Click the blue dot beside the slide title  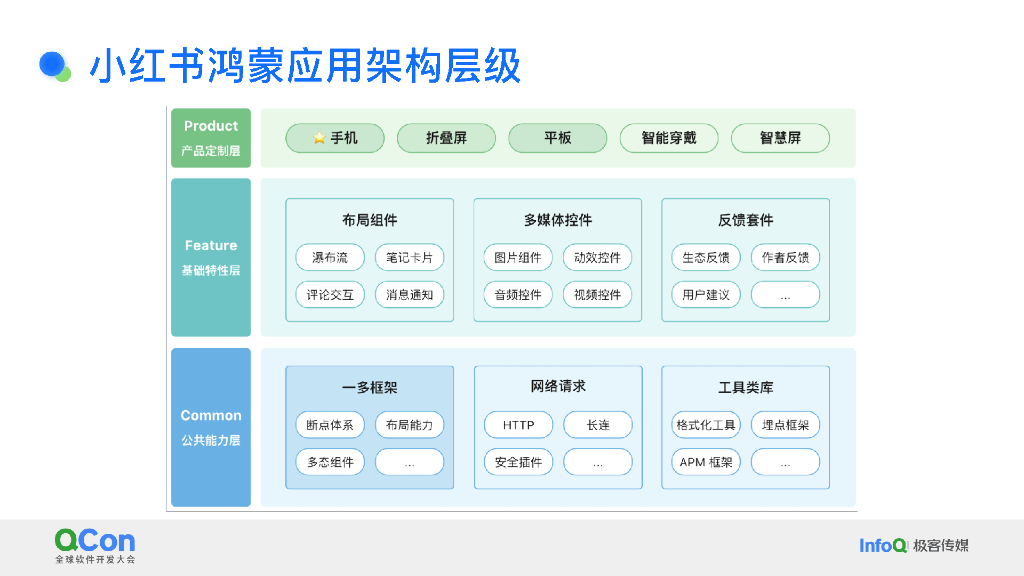[54, 66]
